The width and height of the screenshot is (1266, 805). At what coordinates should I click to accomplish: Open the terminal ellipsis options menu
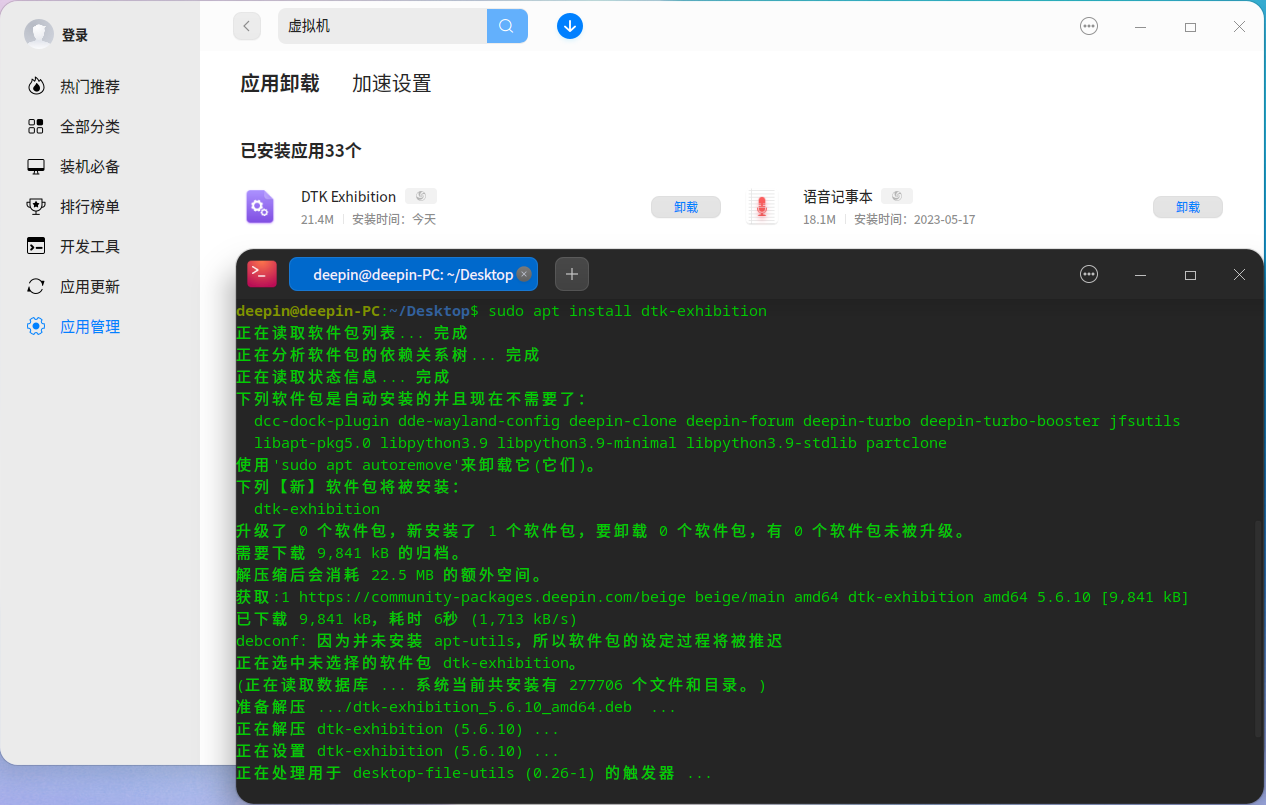[1088, 273]
